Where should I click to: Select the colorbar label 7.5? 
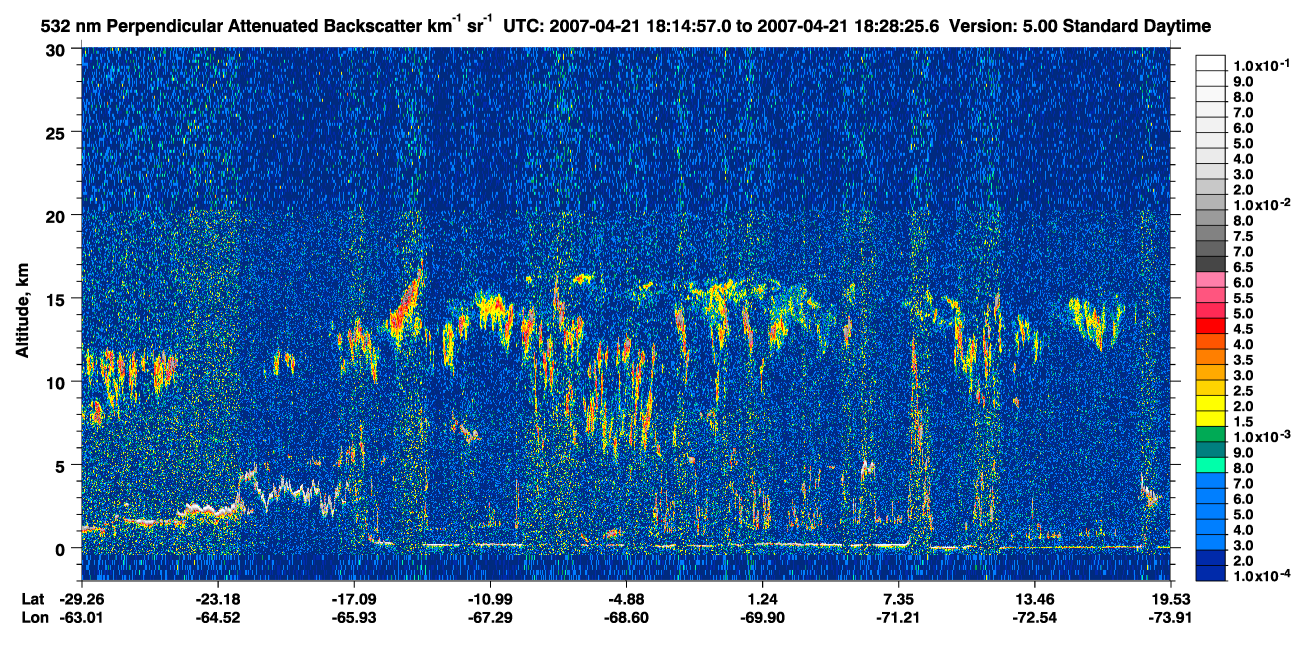coord(1243,234)
